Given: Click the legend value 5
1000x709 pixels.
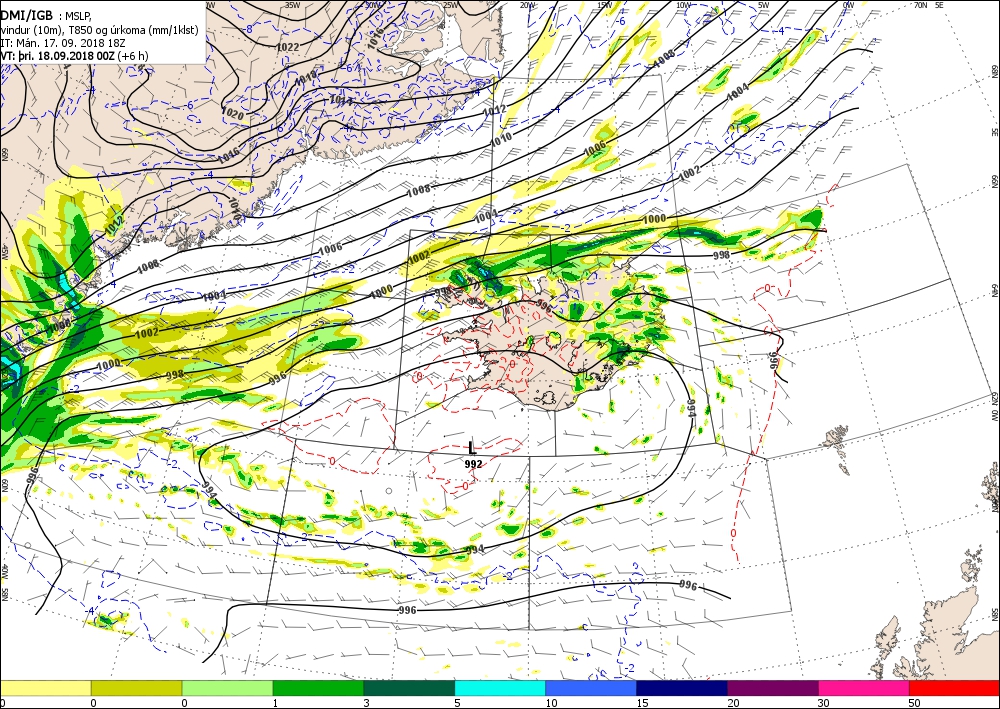Looking at the screenshot, I should (457, 703).
